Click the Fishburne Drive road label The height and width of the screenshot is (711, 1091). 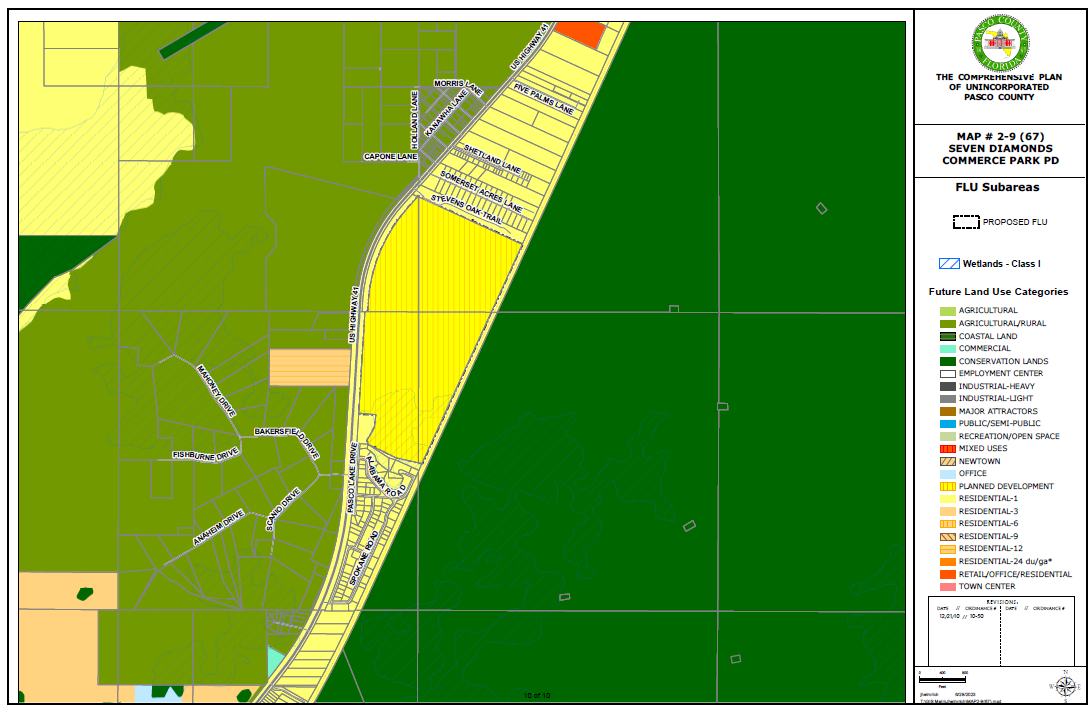click(x=206, y=455)
